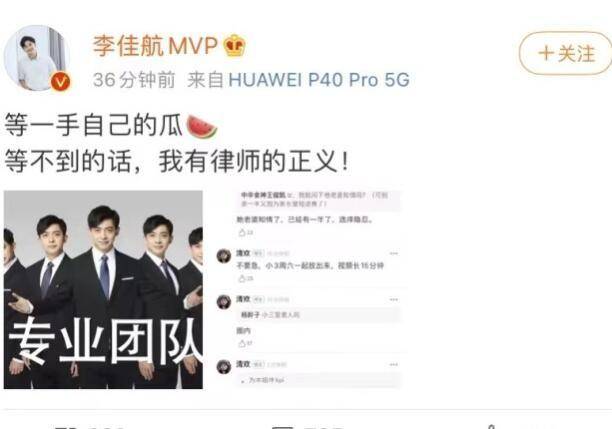Viewport: 612px width, 429px height.
Task: Click the HUAWEI P40 Pro 5G source link
Action: (319, 80)
